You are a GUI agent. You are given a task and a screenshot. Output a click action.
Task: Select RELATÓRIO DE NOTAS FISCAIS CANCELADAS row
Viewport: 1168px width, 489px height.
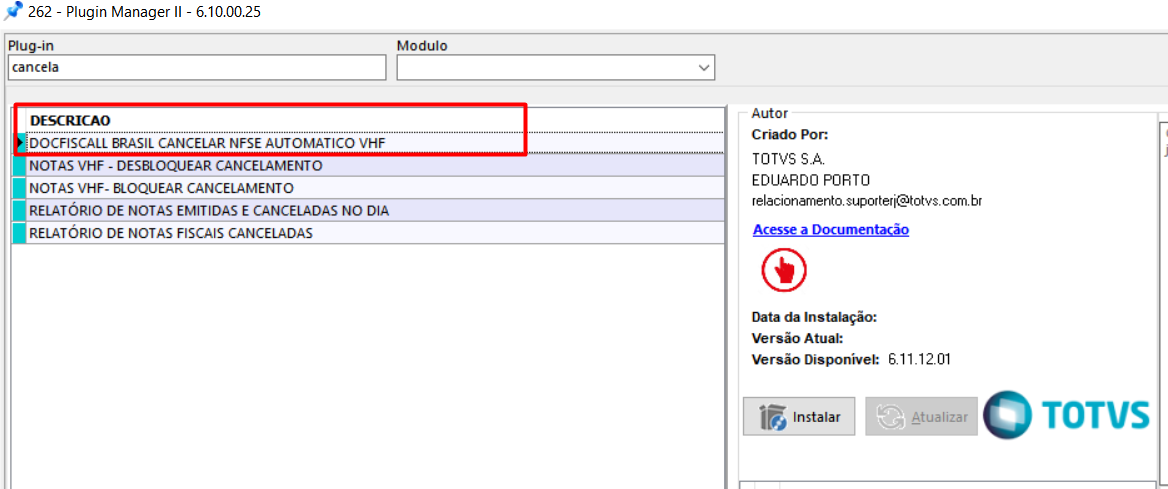click(x=375, y=233)
